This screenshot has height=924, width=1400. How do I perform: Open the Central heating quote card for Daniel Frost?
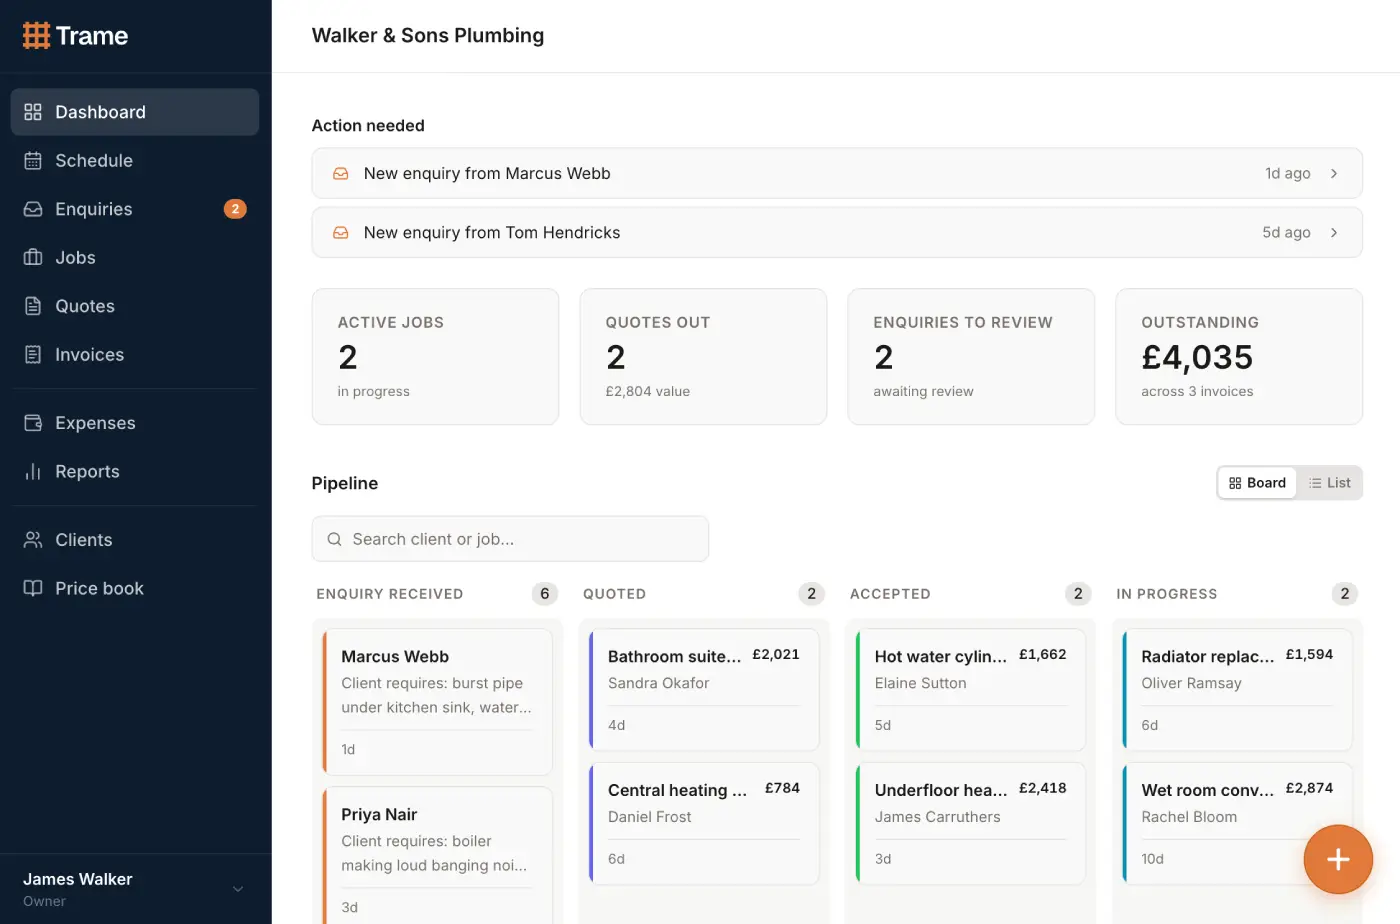coord(704,824)
